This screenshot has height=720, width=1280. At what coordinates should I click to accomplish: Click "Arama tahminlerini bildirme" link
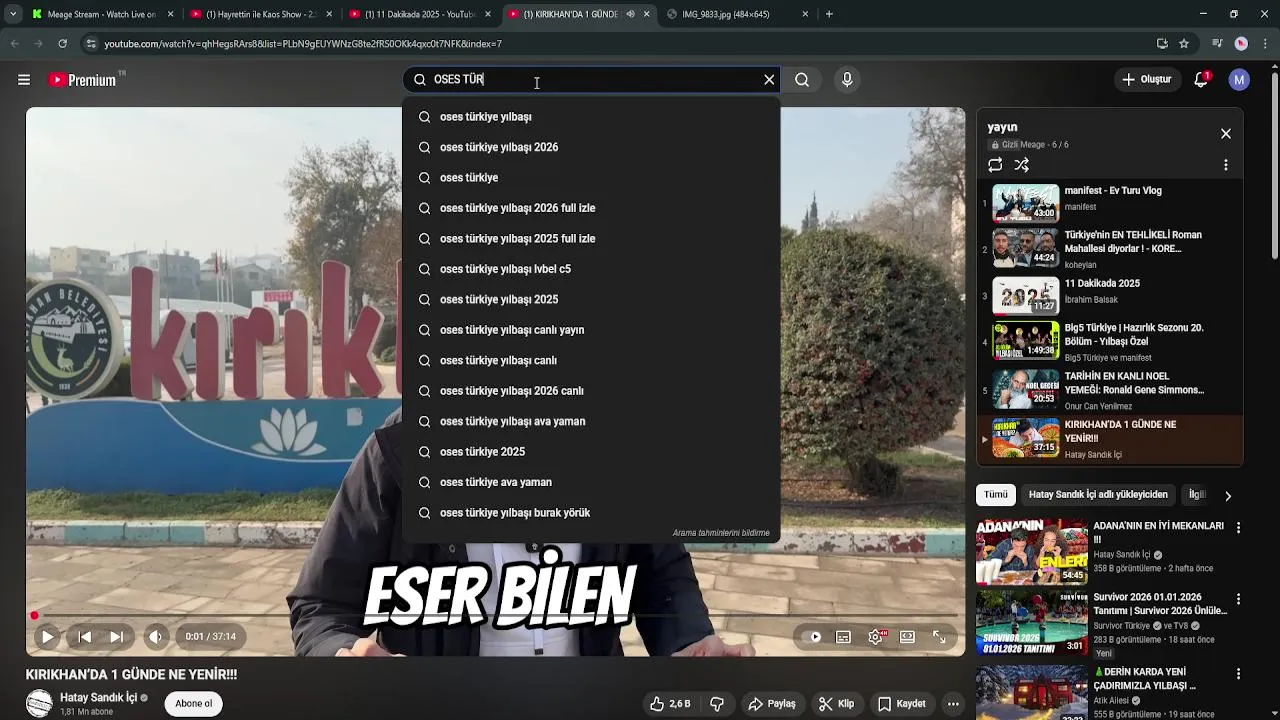[x=721, y=533]
